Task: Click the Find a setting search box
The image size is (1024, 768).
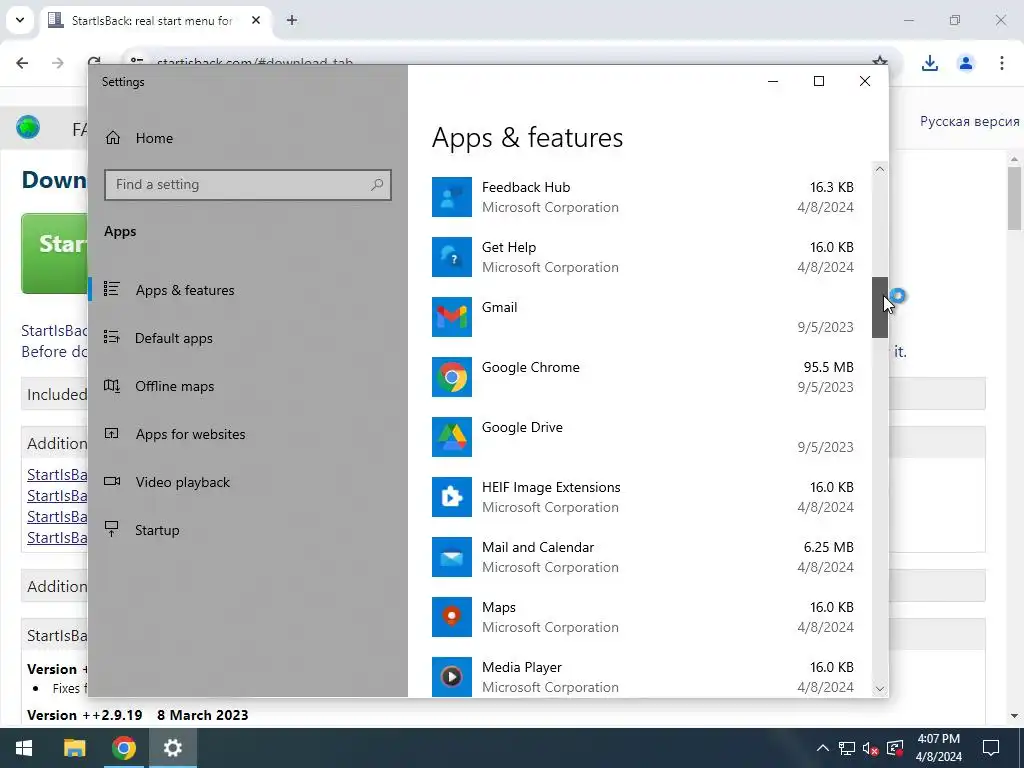Action: pos(248,185)
